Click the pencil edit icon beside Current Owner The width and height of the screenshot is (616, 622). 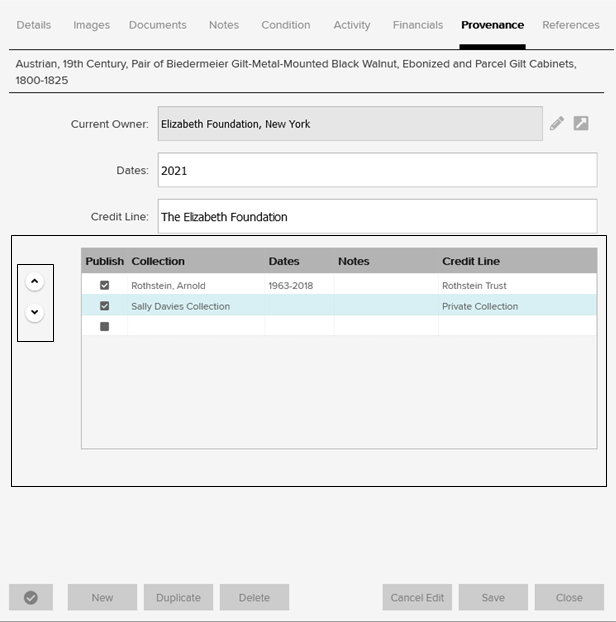tap(557, 124)
